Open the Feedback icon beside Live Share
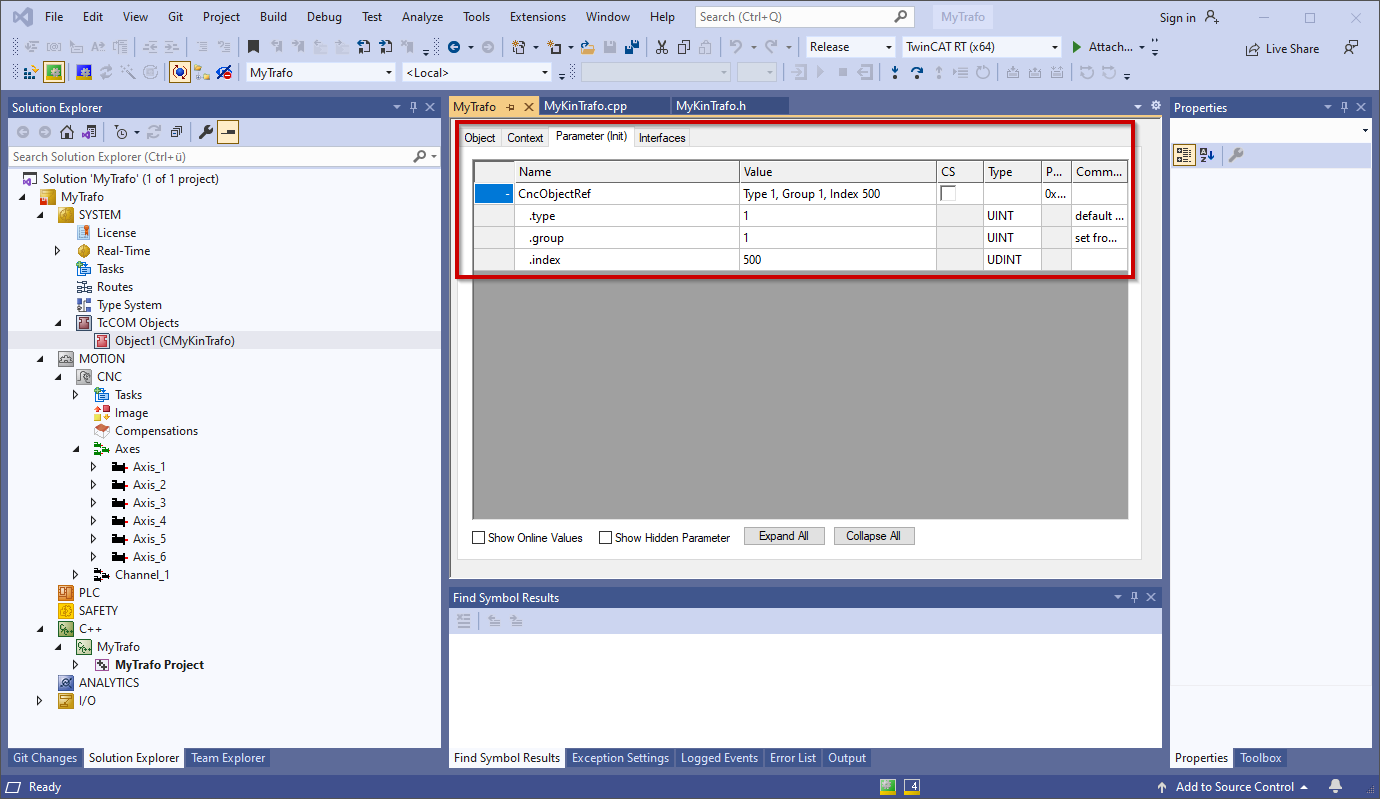 [1351, 47]
